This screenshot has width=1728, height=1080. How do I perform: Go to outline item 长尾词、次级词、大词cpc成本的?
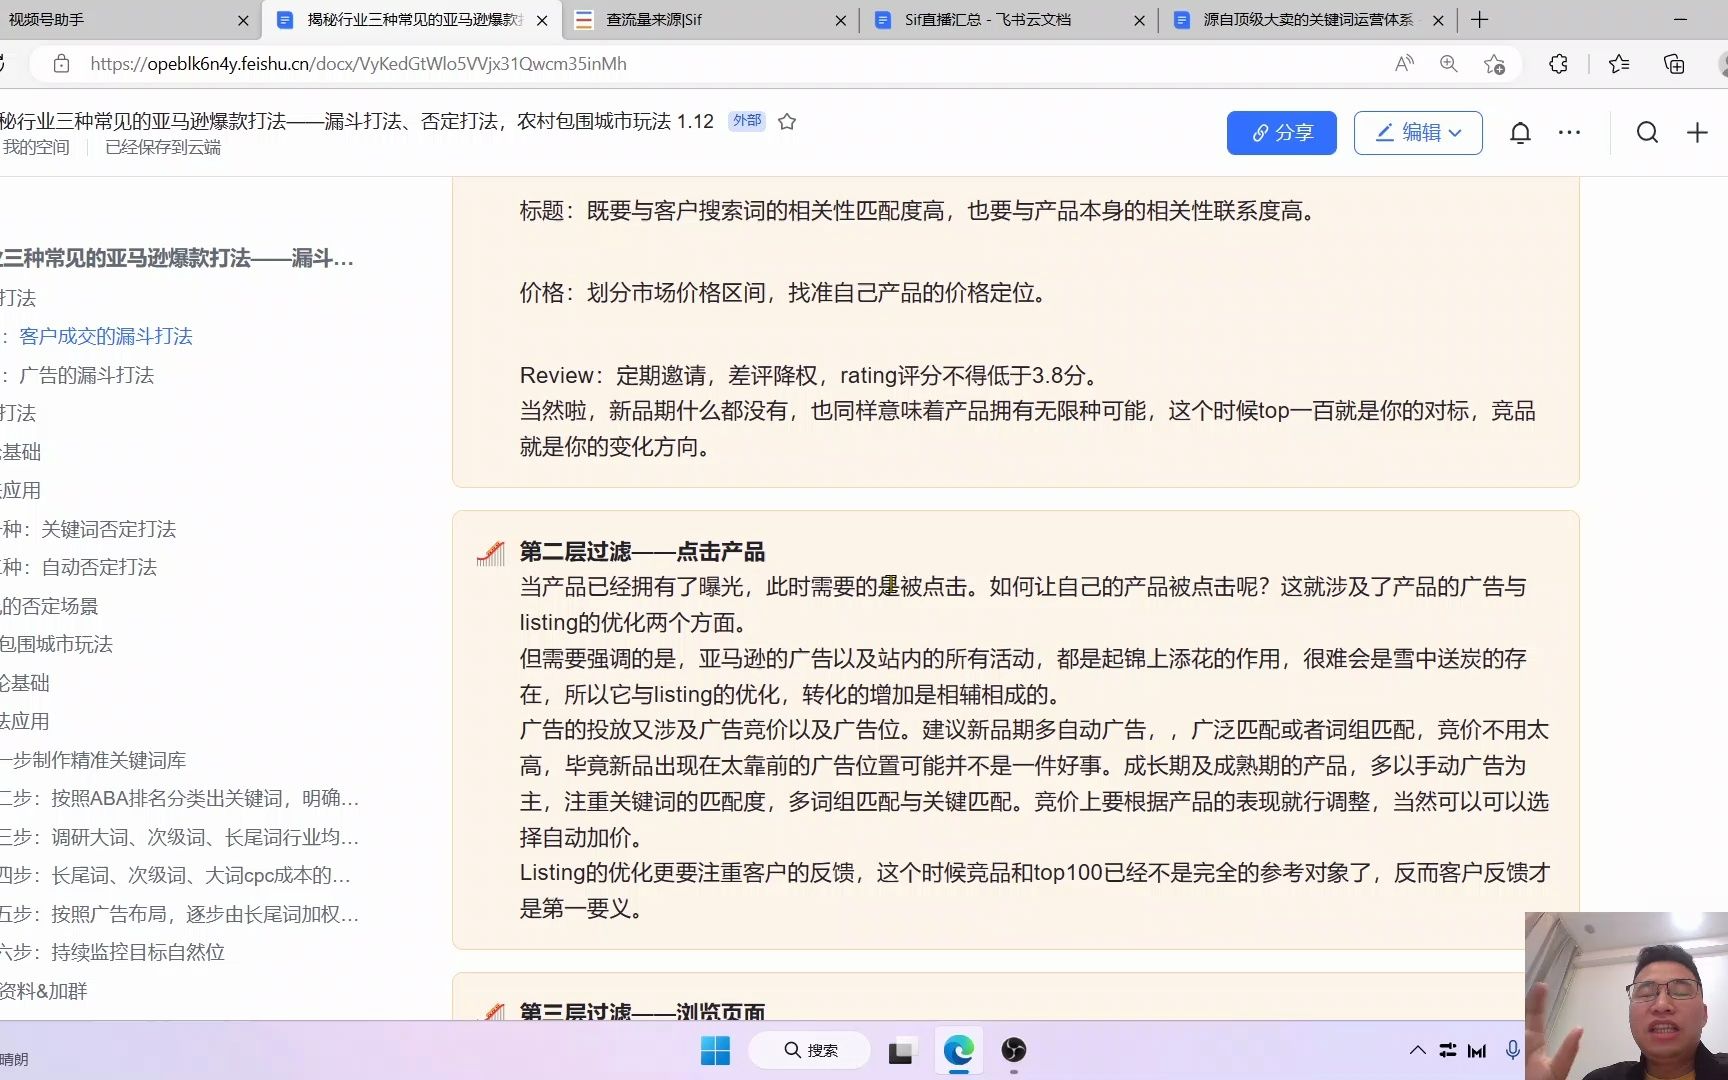pos(200,876)
